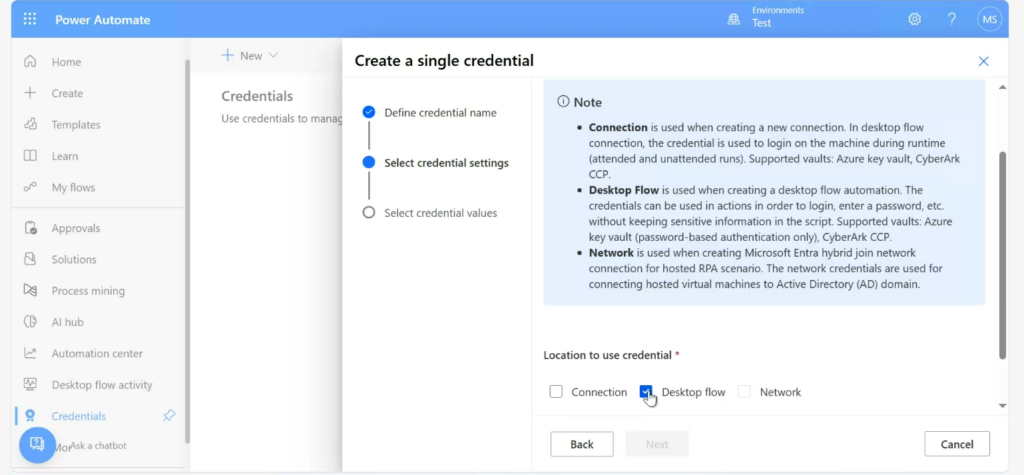Click the Power Automate title link
Image resolution: width=1024 pixels, height=475 pixels.
(103, 20)
